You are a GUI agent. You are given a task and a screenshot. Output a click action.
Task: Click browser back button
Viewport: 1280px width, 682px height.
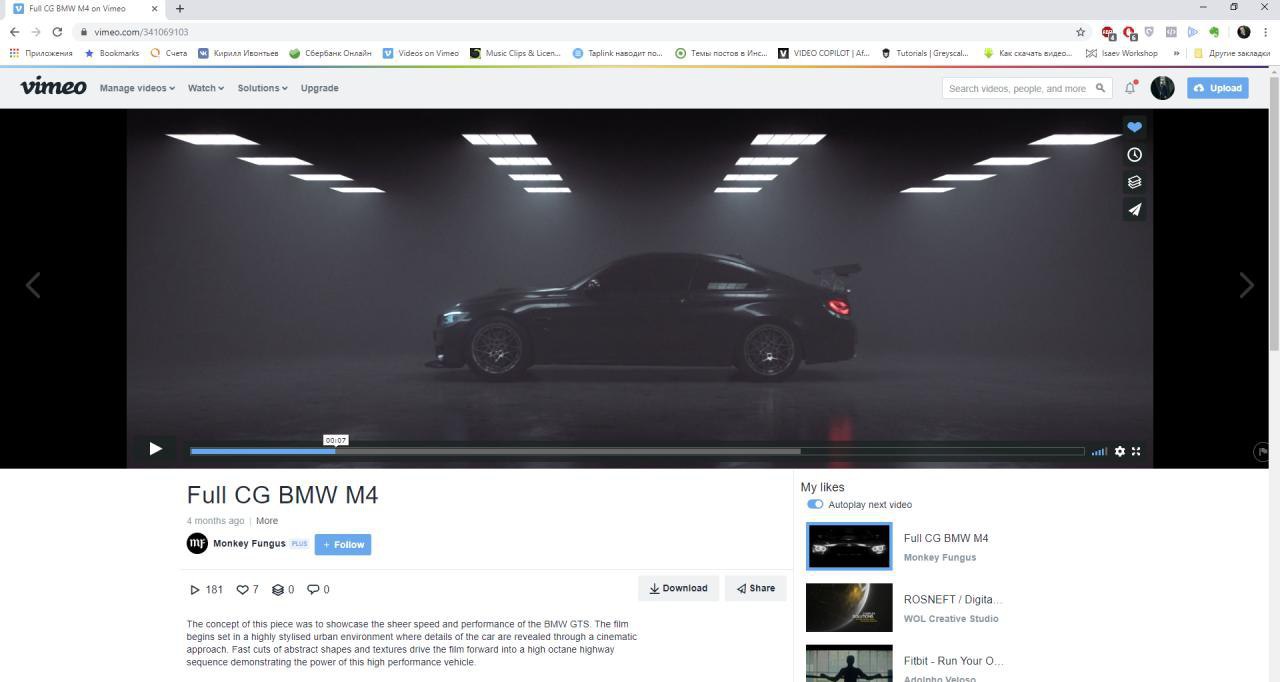pyautogui.click(x=14, y=32)
